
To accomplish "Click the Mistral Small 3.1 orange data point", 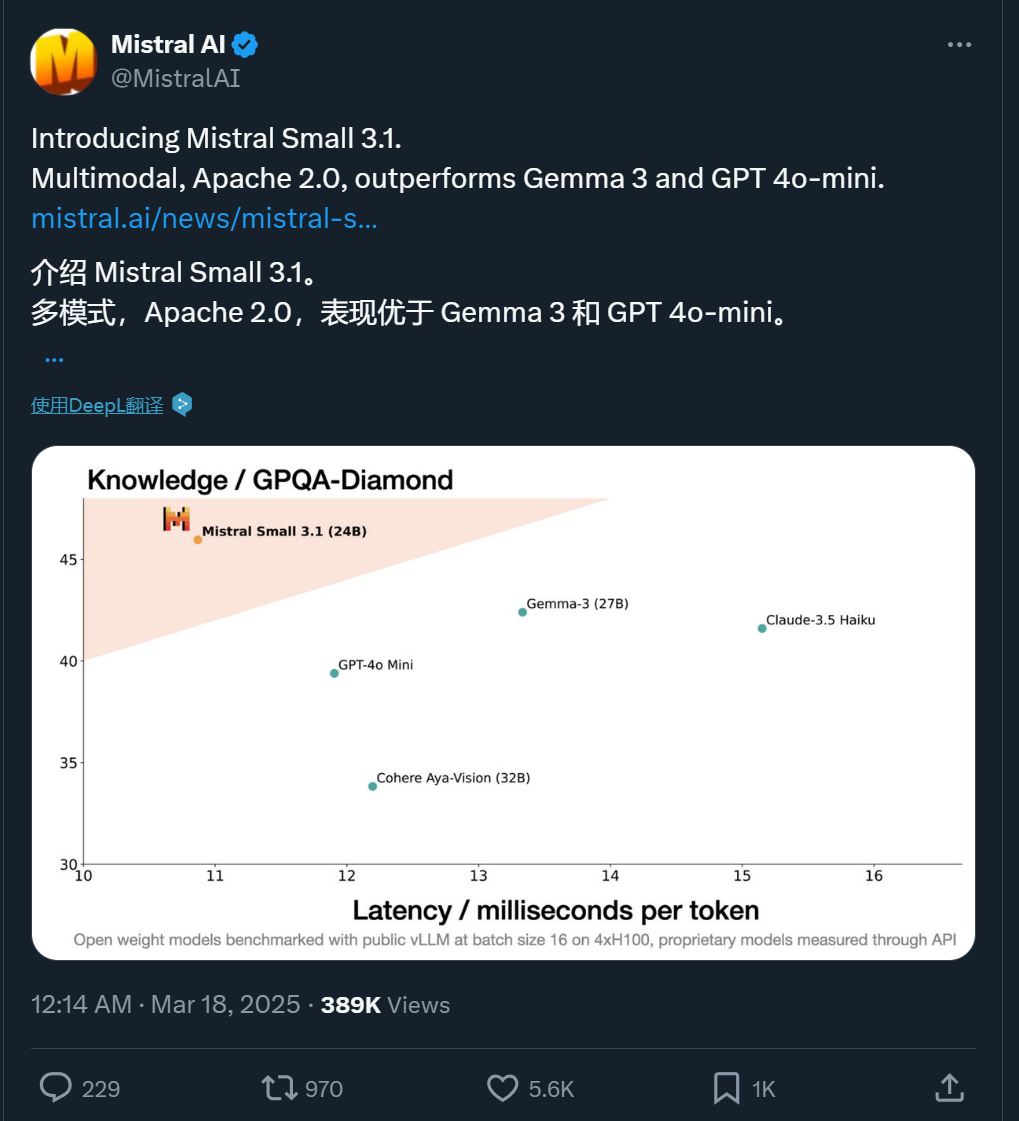I will point(198,540).
